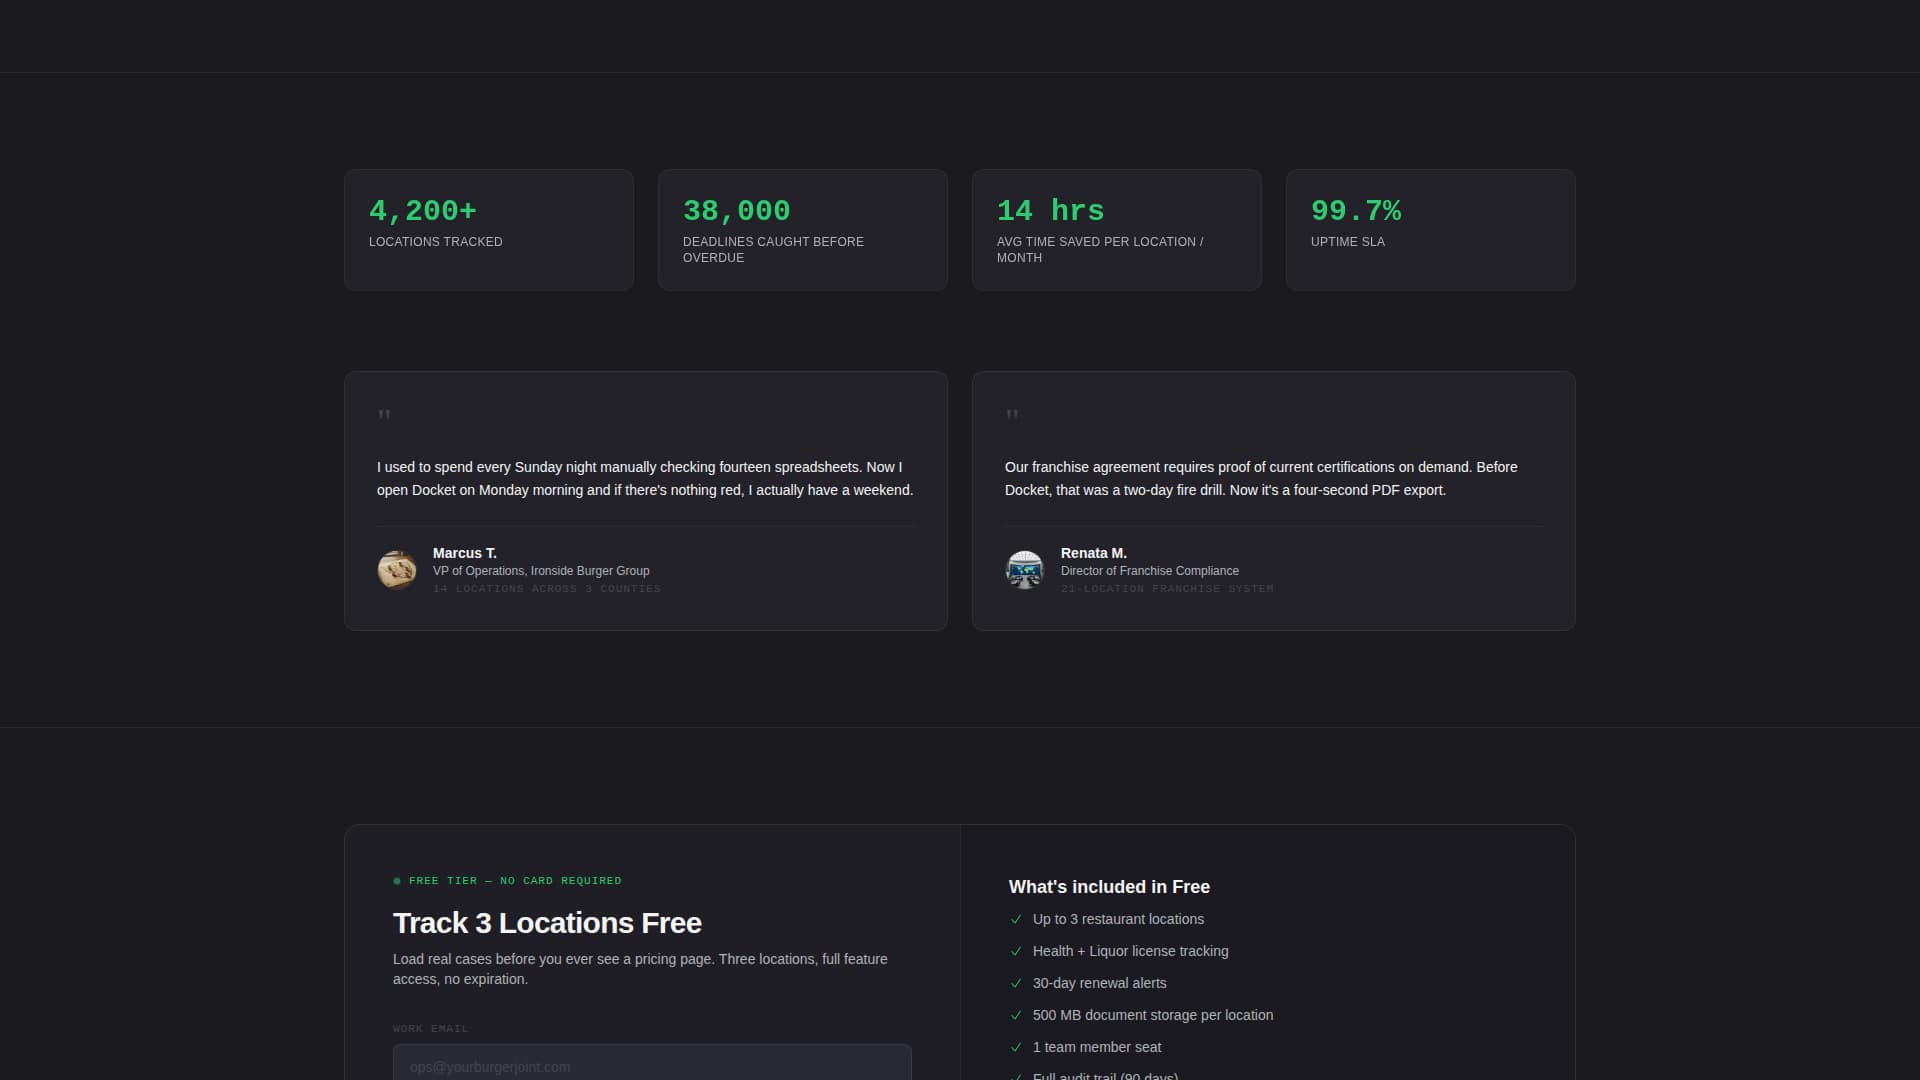The width and height of the screenshot is (1920, 1080).
Task: Open the What's included in Free section
Action: (x=1108, y=887)
